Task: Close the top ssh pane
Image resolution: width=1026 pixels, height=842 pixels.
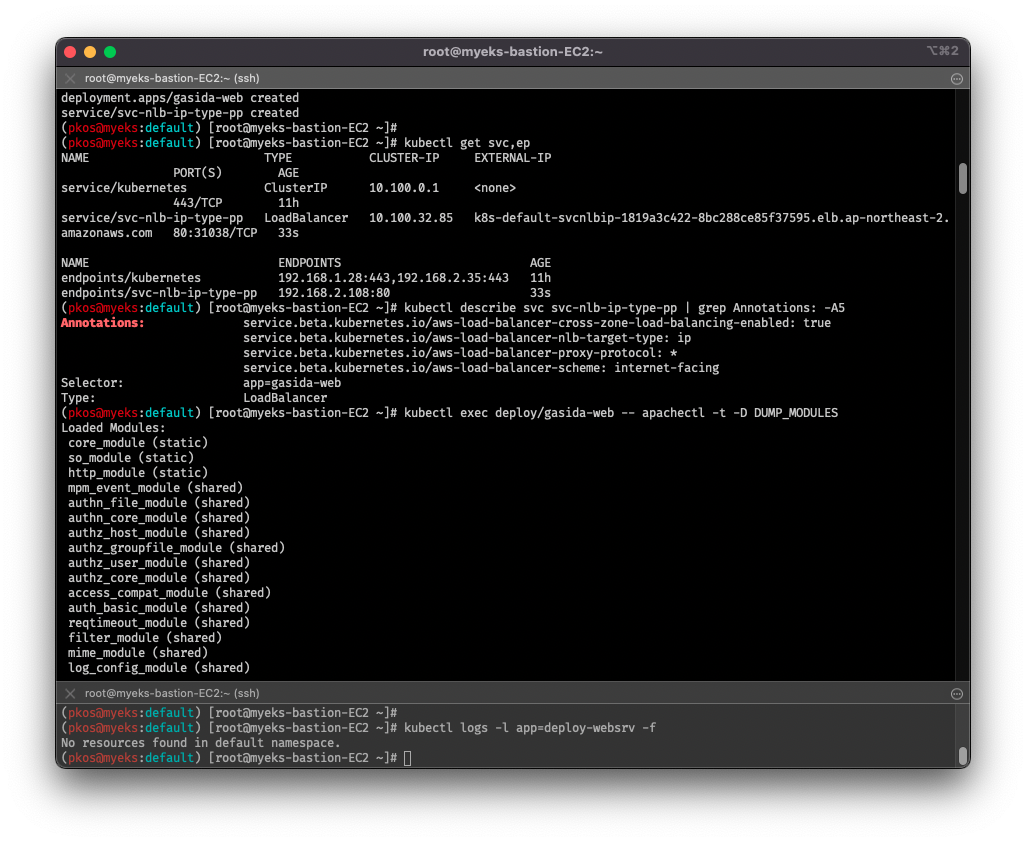Action: (70, 79)
